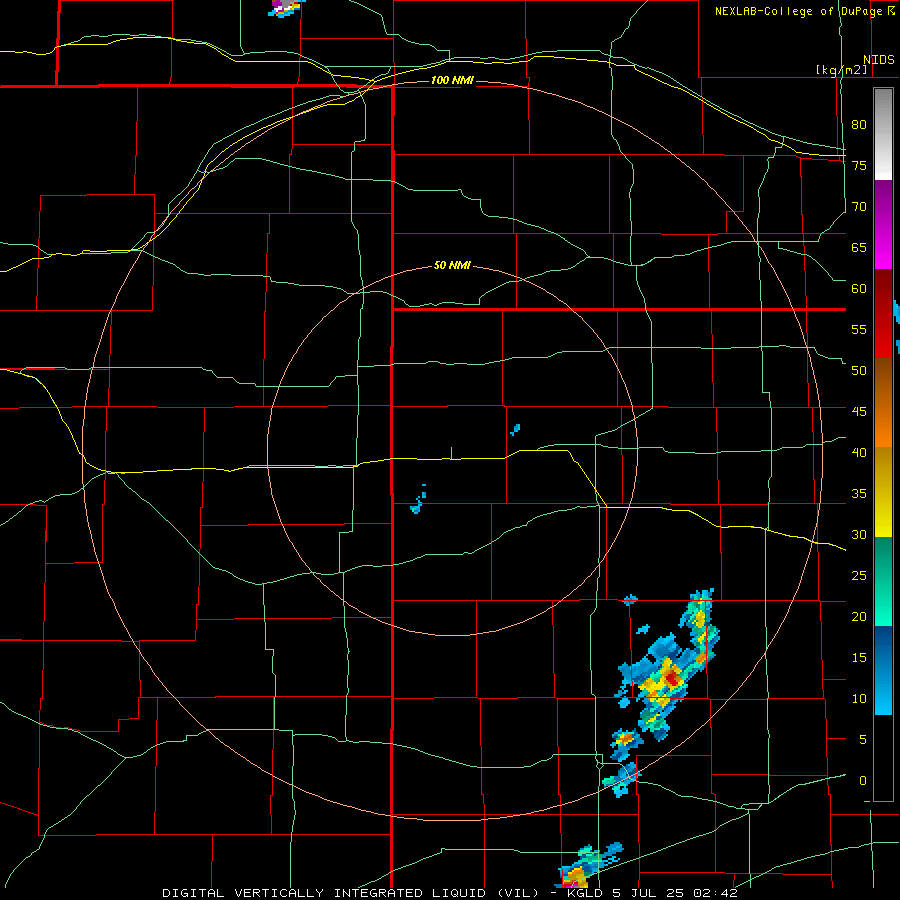The image size is (900, 900).
Task: Click the legend value 5
Action: coord(863,740)
